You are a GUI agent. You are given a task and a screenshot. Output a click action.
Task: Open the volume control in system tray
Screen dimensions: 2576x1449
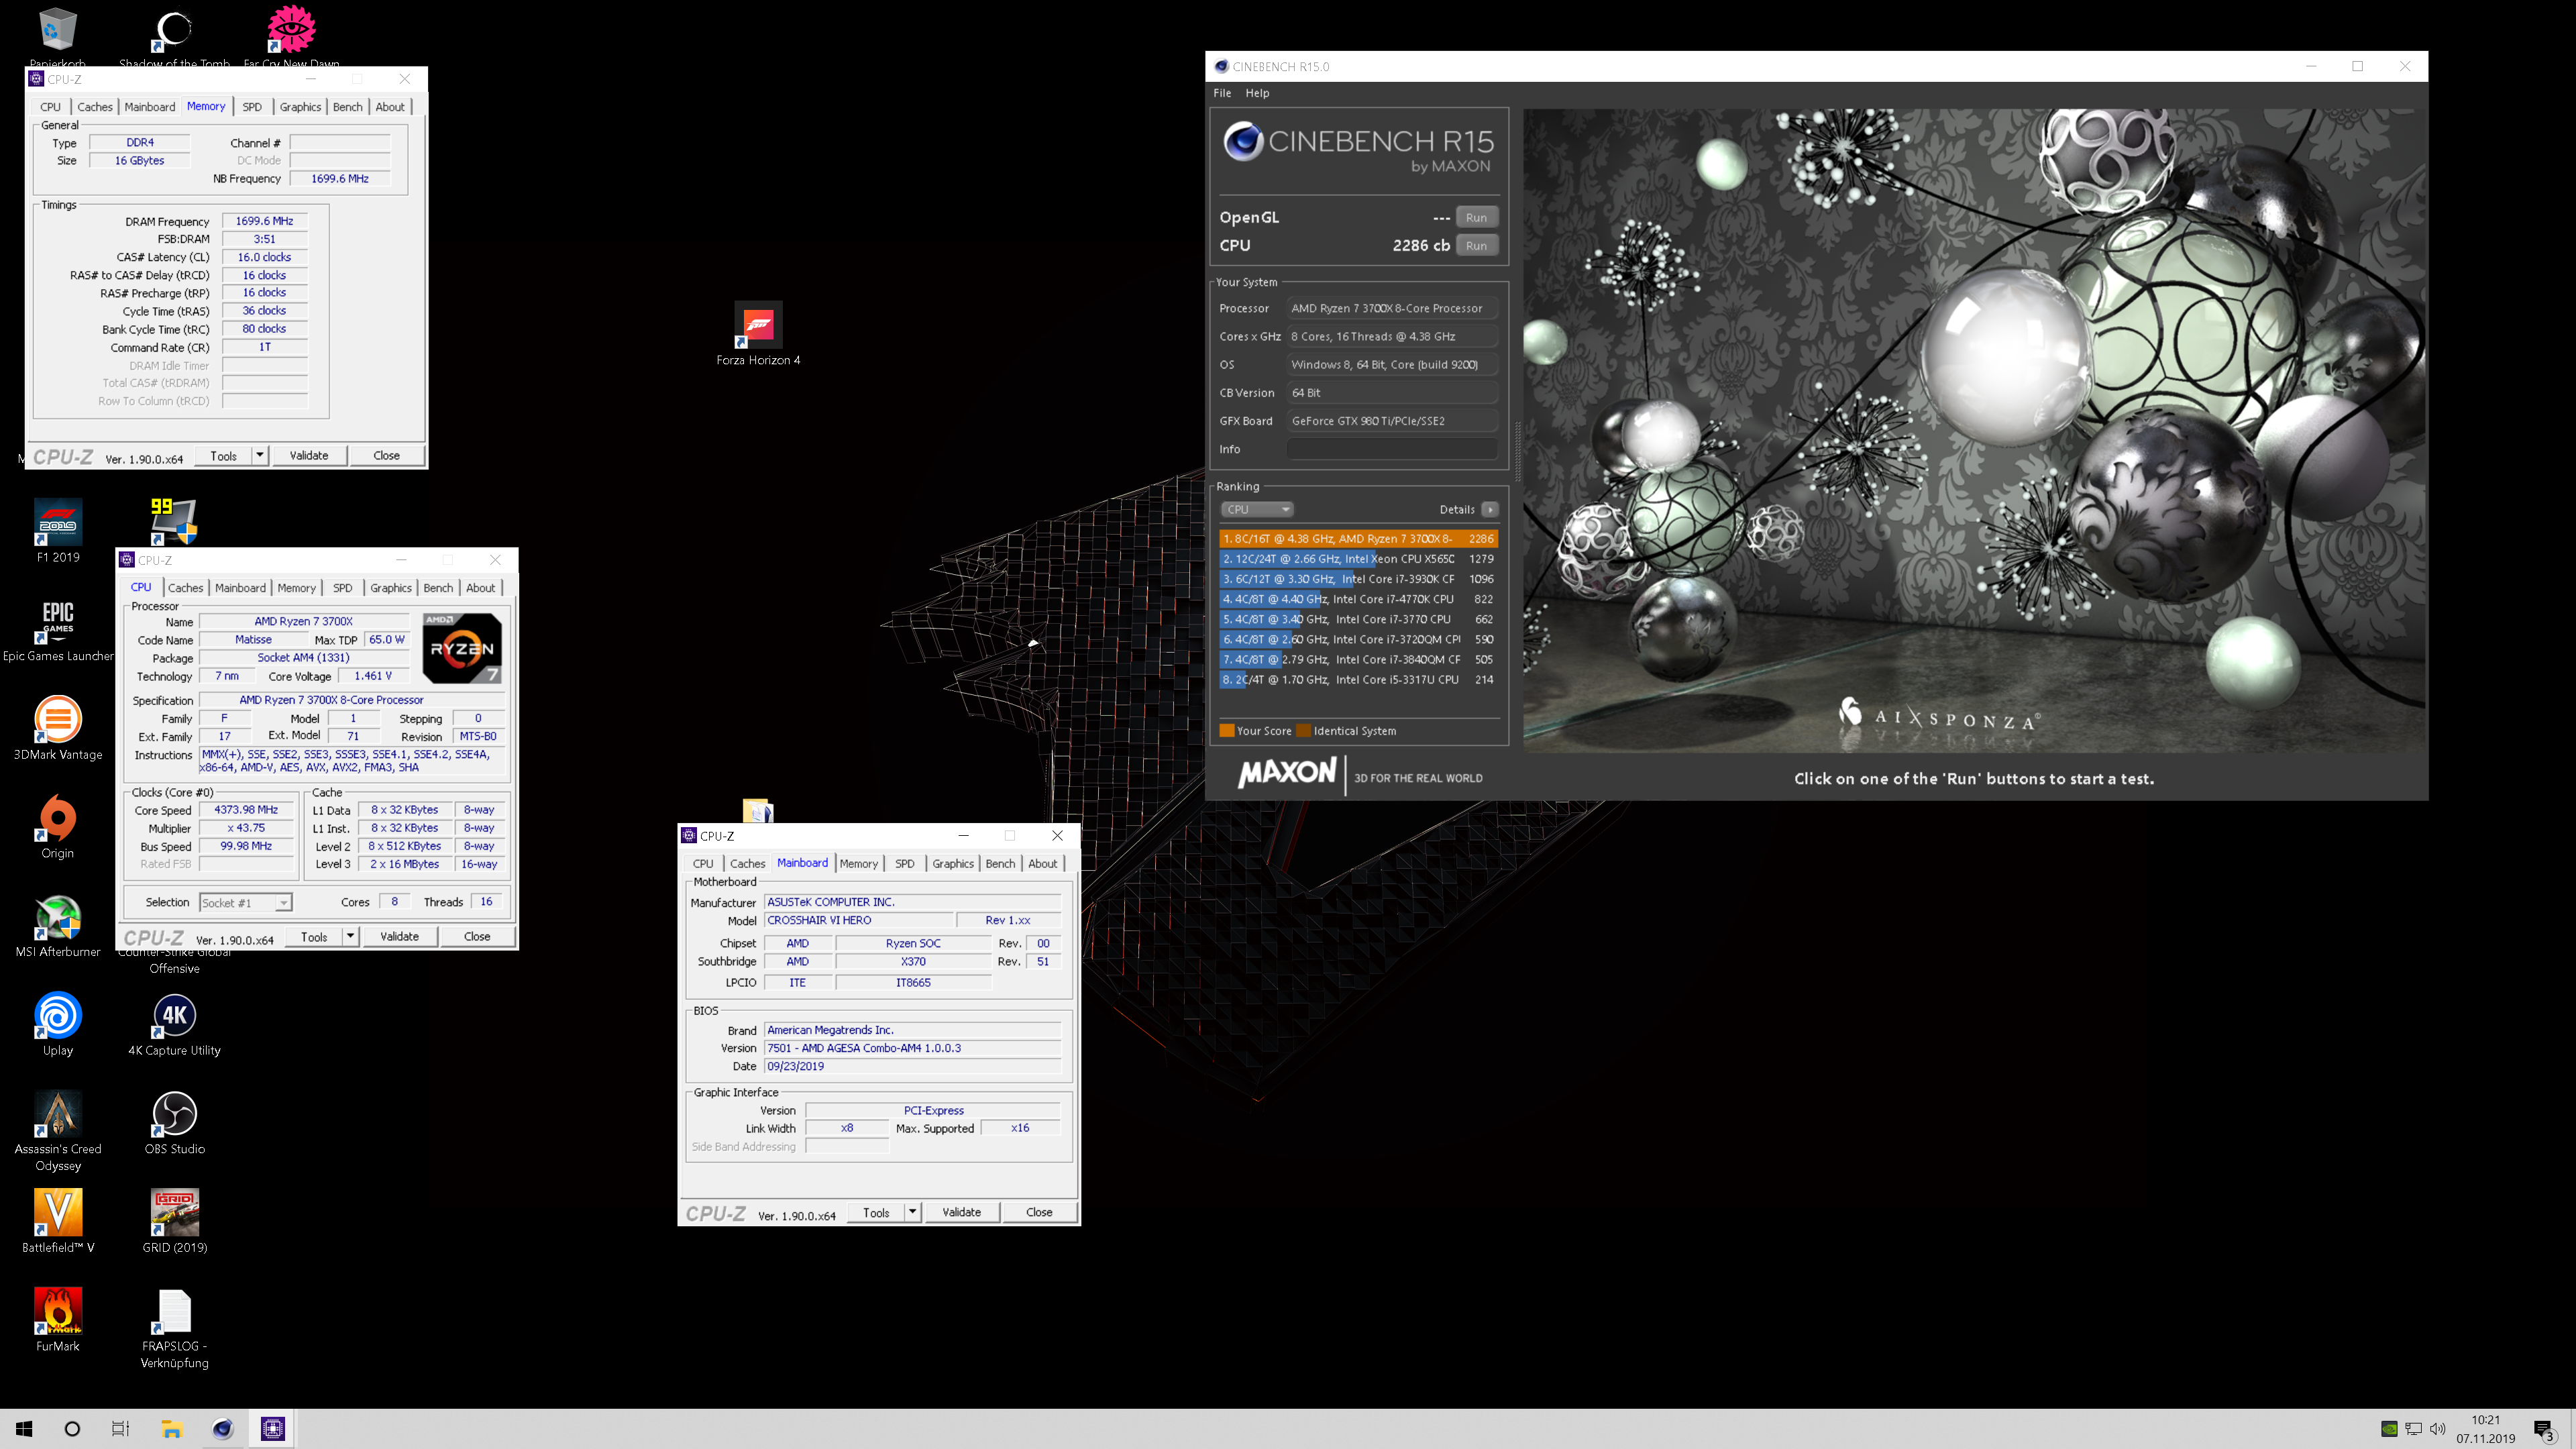click(x=2438, y=1429)
